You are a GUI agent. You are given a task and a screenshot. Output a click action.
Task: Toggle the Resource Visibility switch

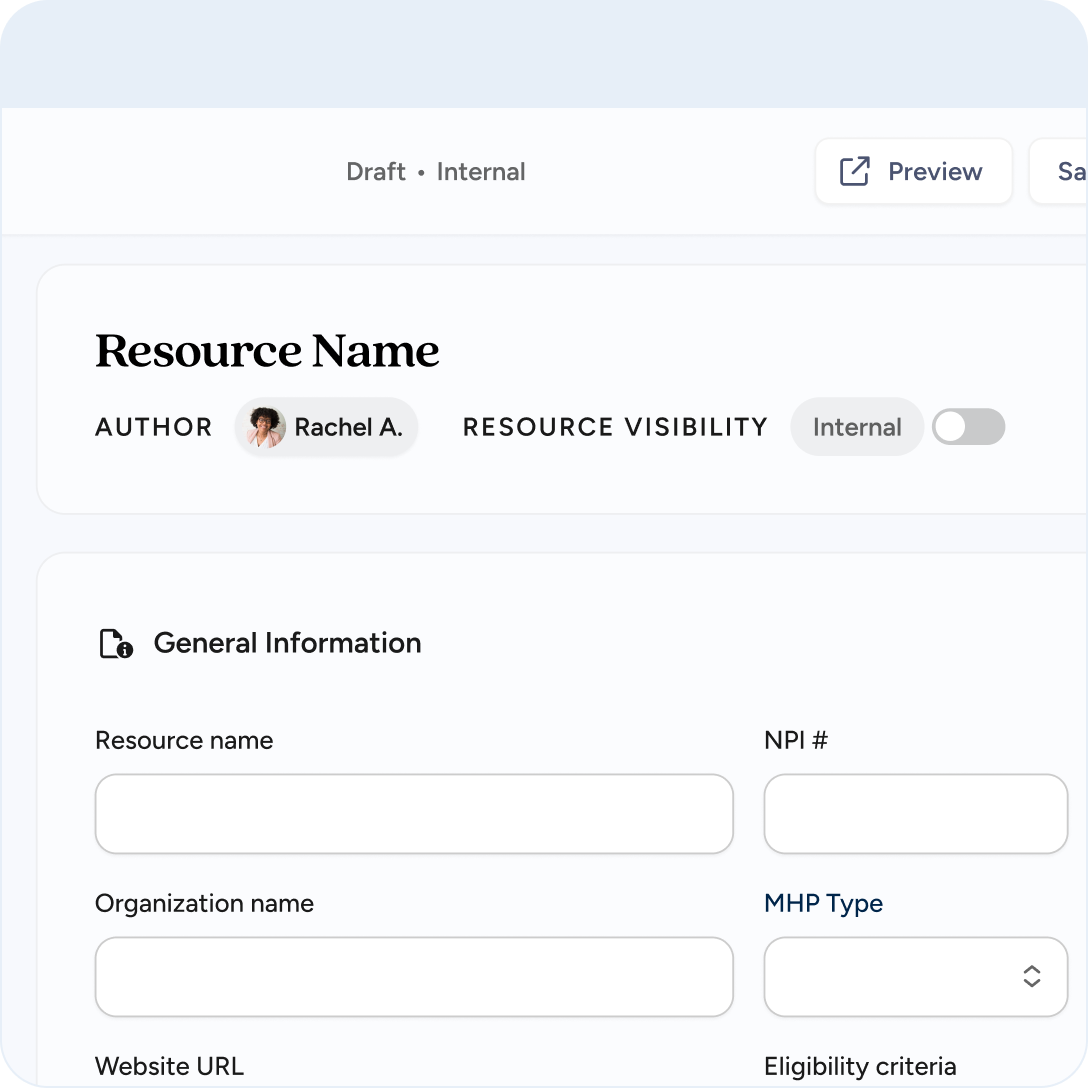(968, 427)
